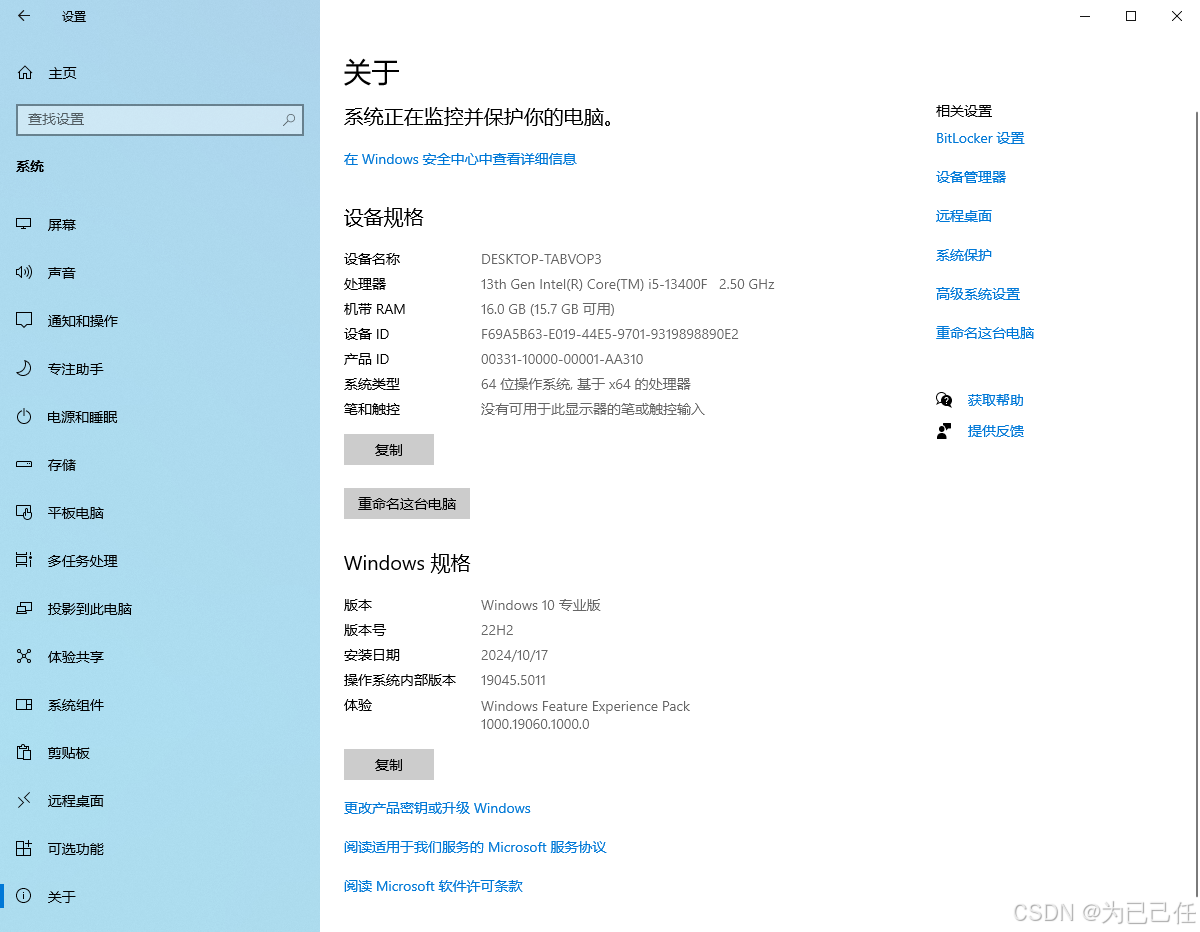1200x932 pixels.
Task: Click the 剪贴板 clipboard icon
Action: pyautogui.click(x=25, y=752)
